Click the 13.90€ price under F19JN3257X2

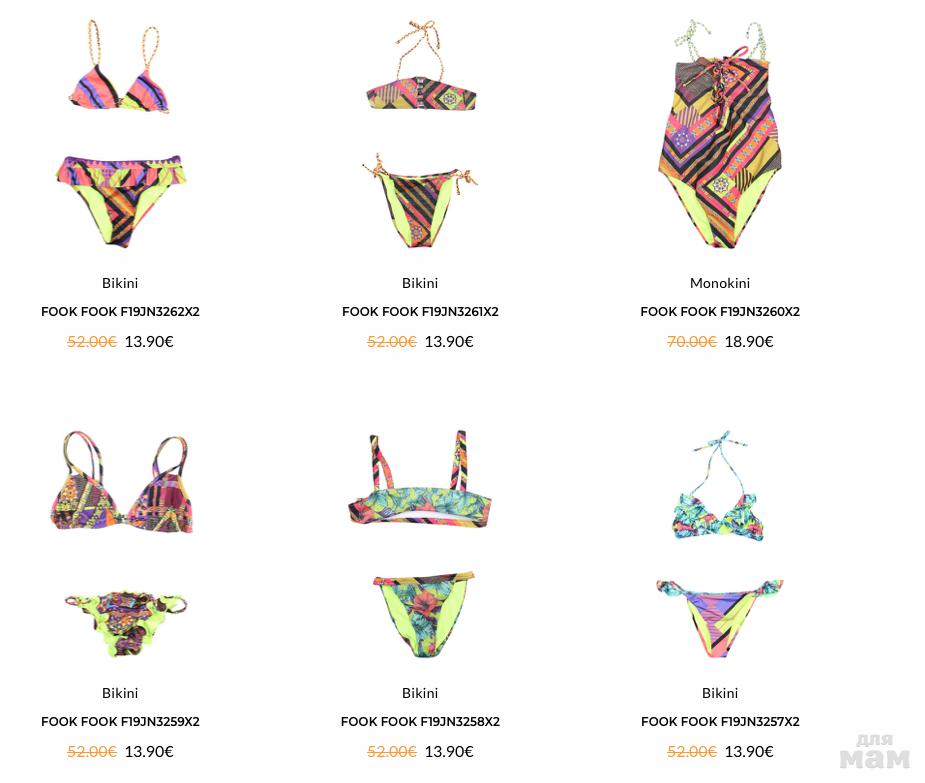tap(749, 752)
